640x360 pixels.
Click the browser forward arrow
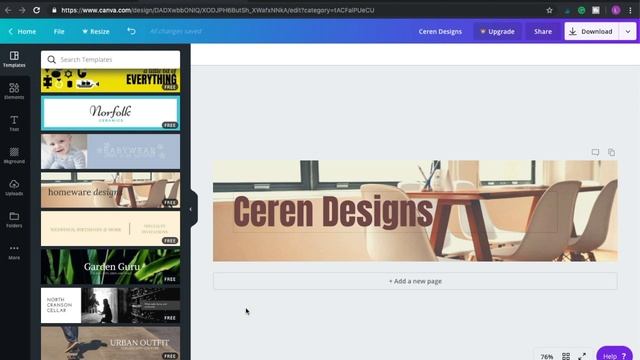click(22, 10)
